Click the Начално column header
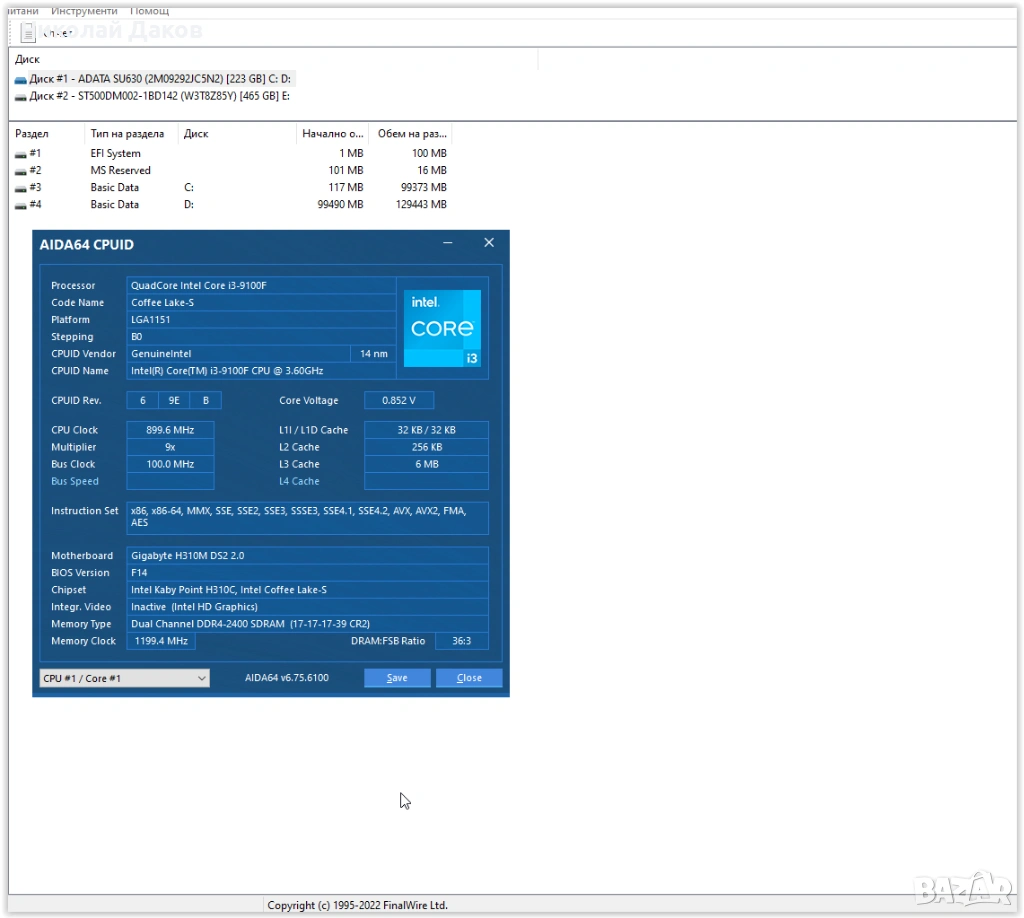Screen dimensions: 1024x918 click(332, 133)
